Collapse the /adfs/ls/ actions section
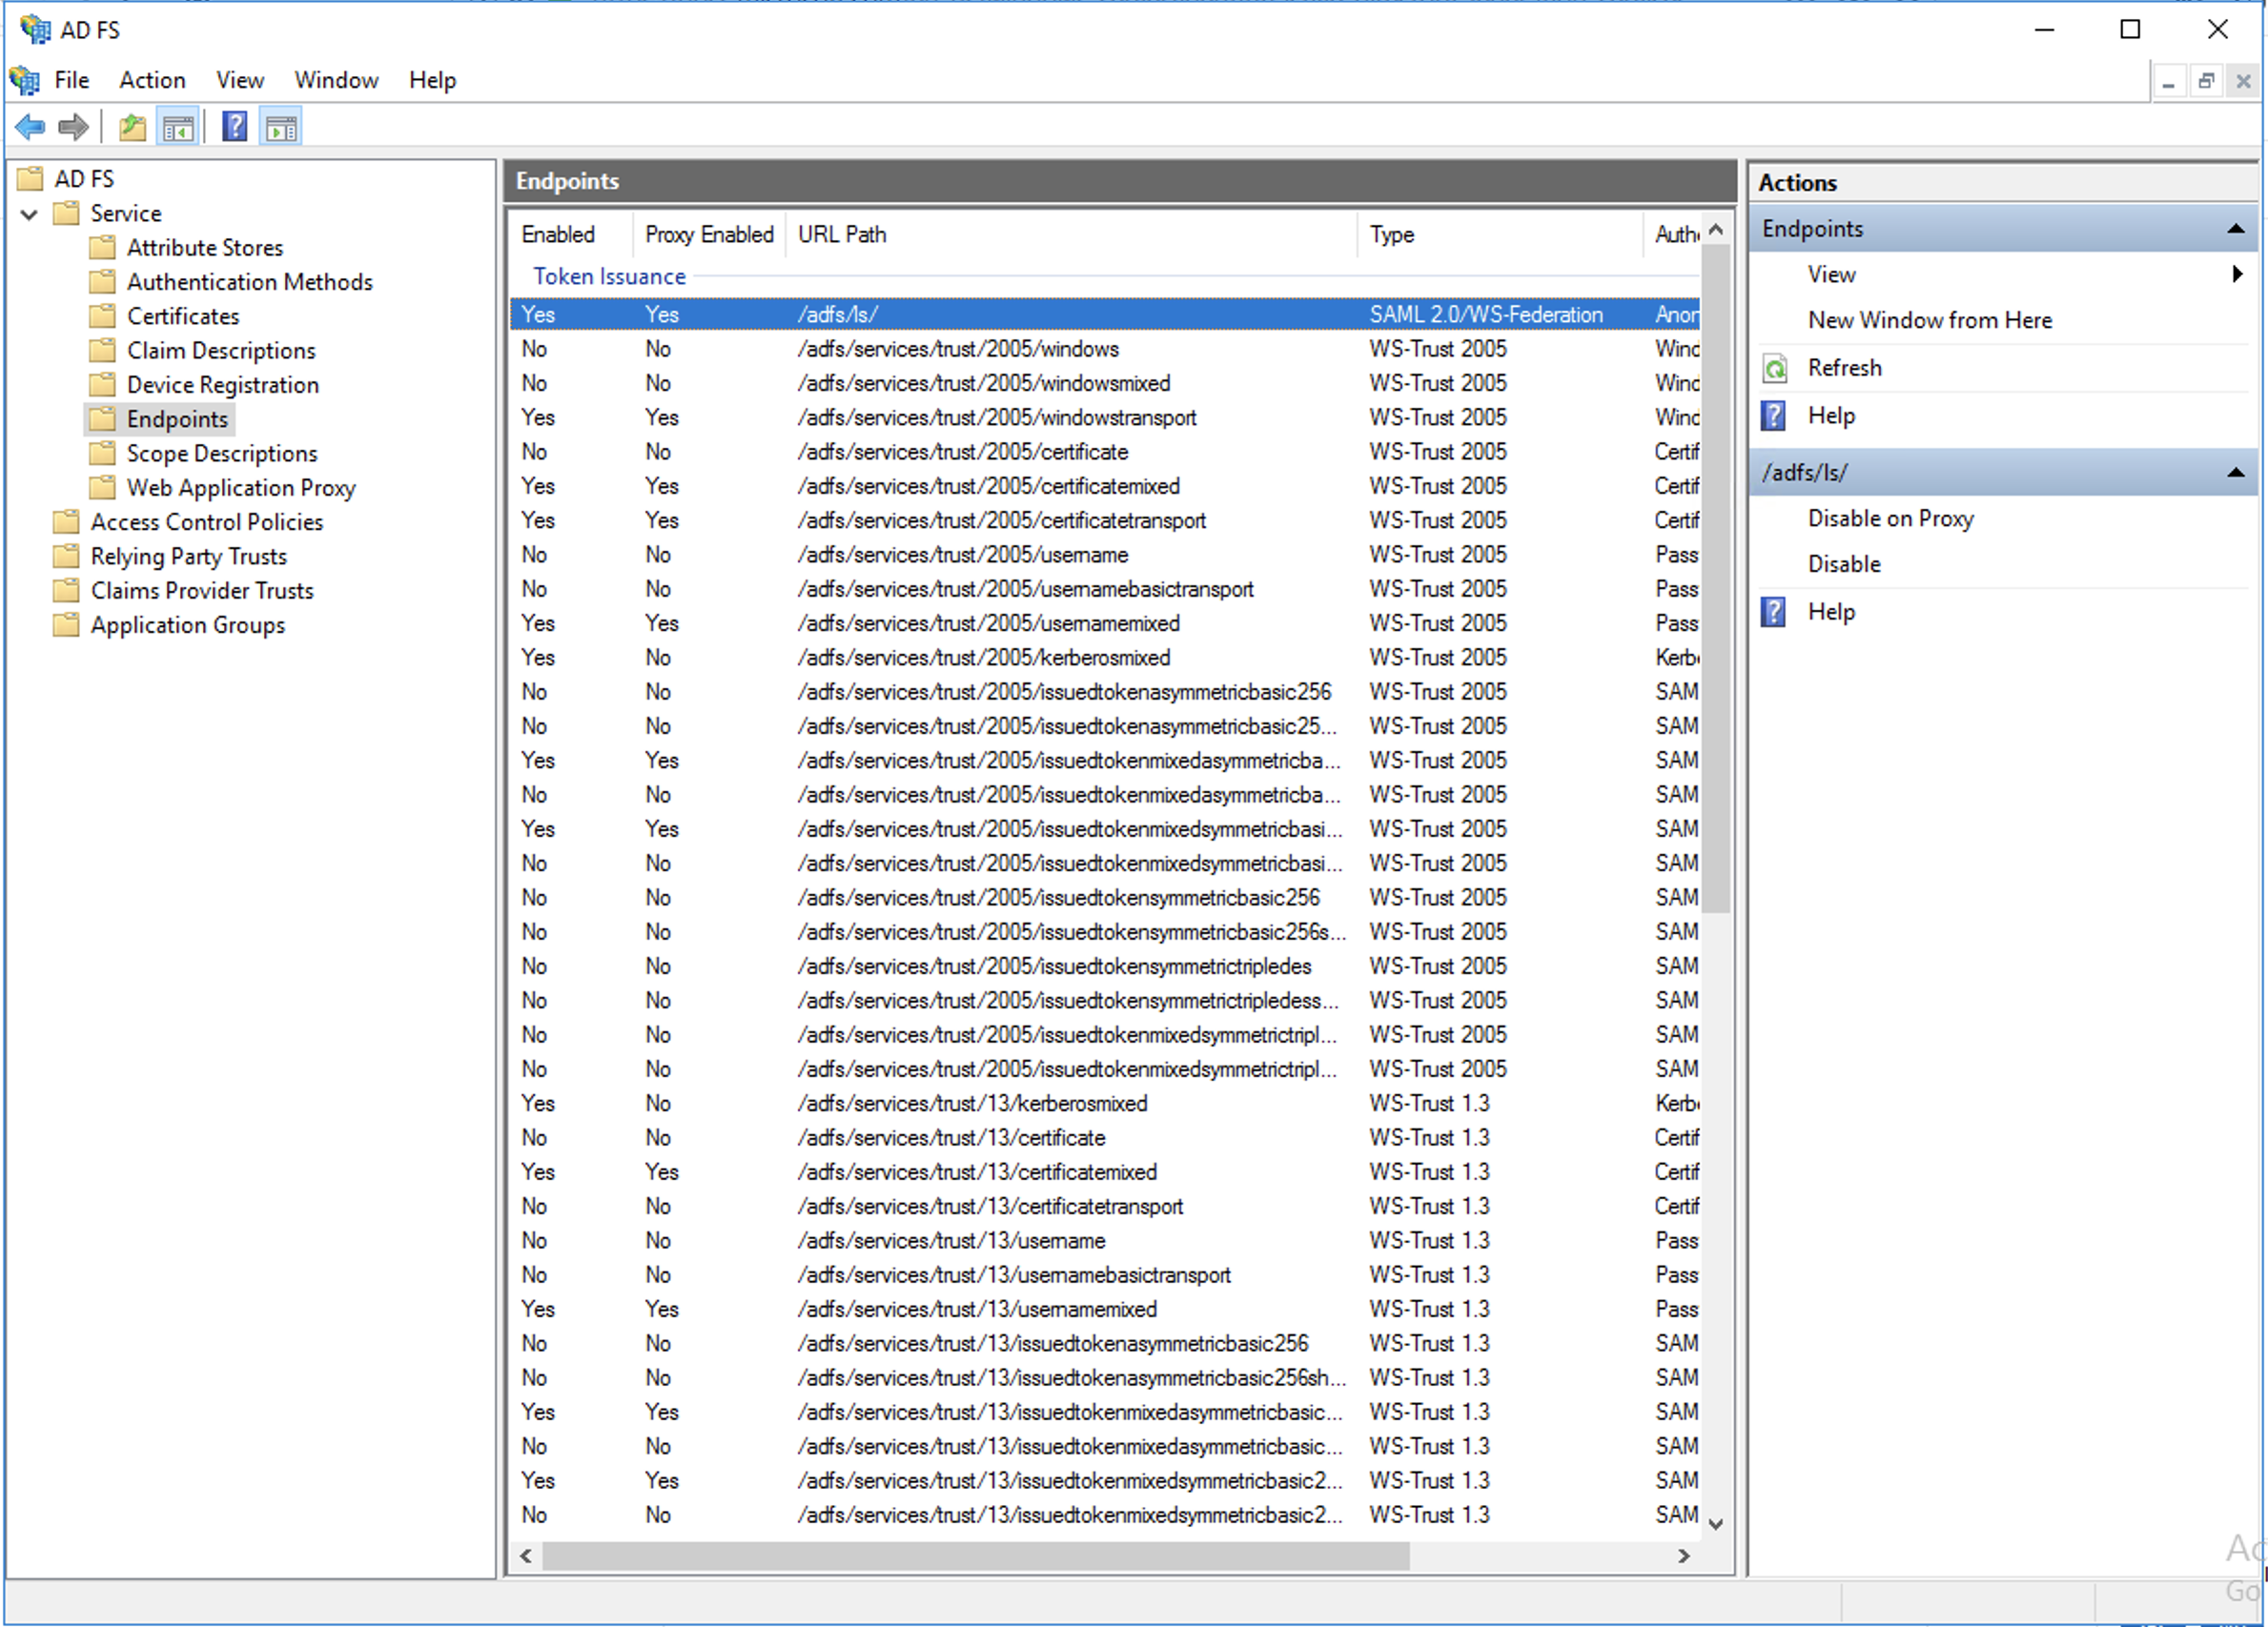This screenshot has height=1627, width=2268. 2235,473
